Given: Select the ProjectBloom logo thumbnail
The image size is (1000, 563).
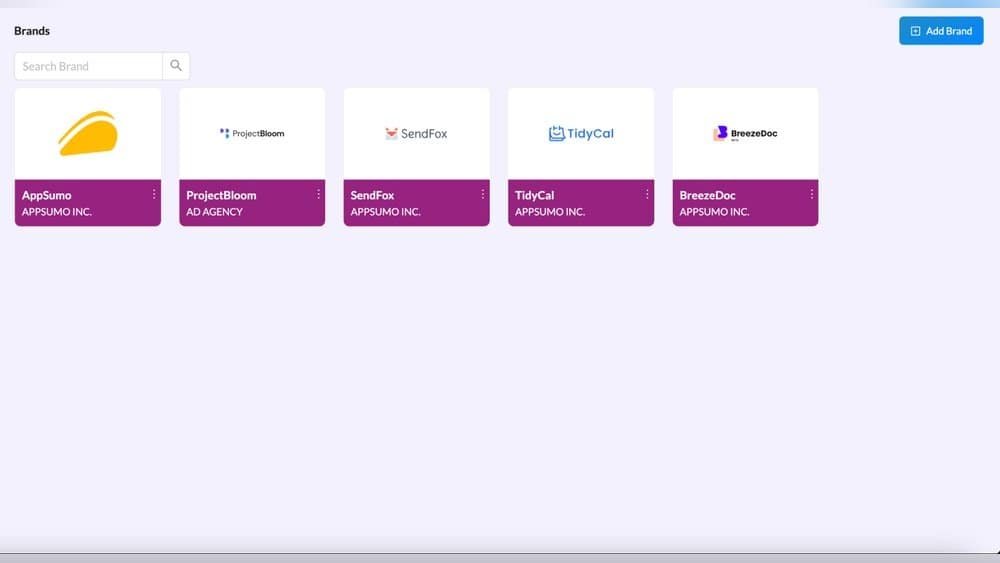Looking at the screenshot, I should tap(252, 133).
